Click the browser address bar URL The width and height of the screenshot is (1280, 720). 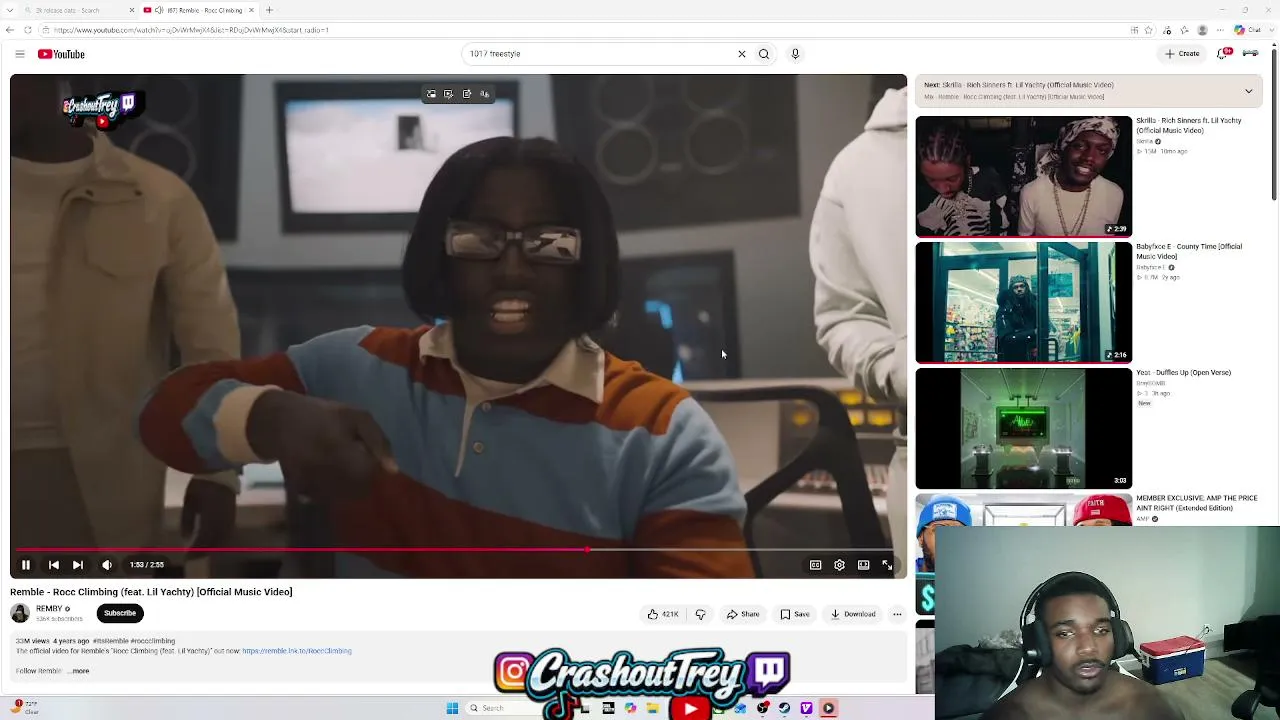191,30
